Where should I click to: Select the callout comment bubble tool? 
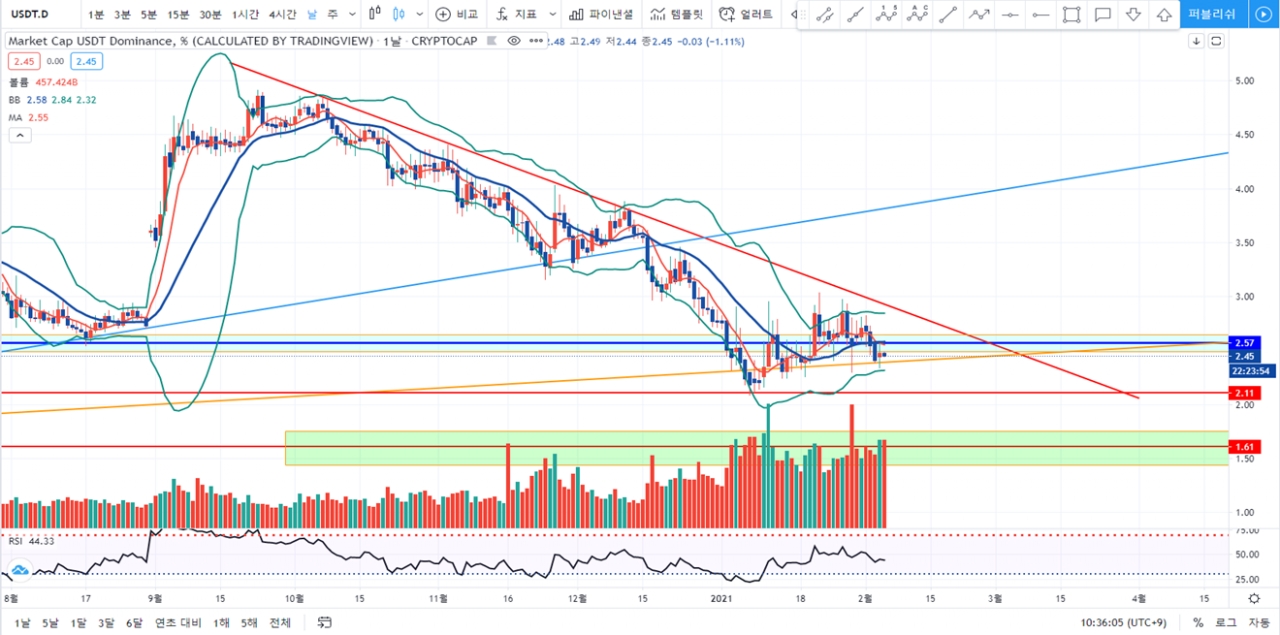[1103, 15]
